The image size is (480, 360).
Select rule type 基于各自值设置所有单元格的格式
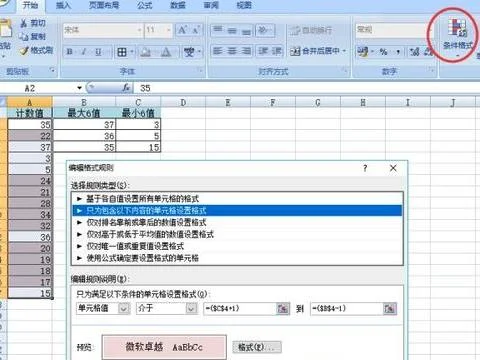pyautogui.click(x=237, y=199)
